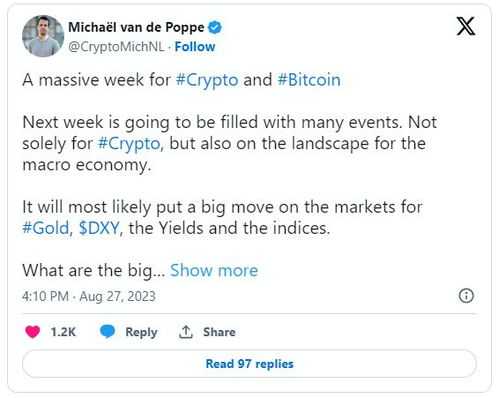Expand tweet with Show more
499x398 pixels.
click(214, 270)
